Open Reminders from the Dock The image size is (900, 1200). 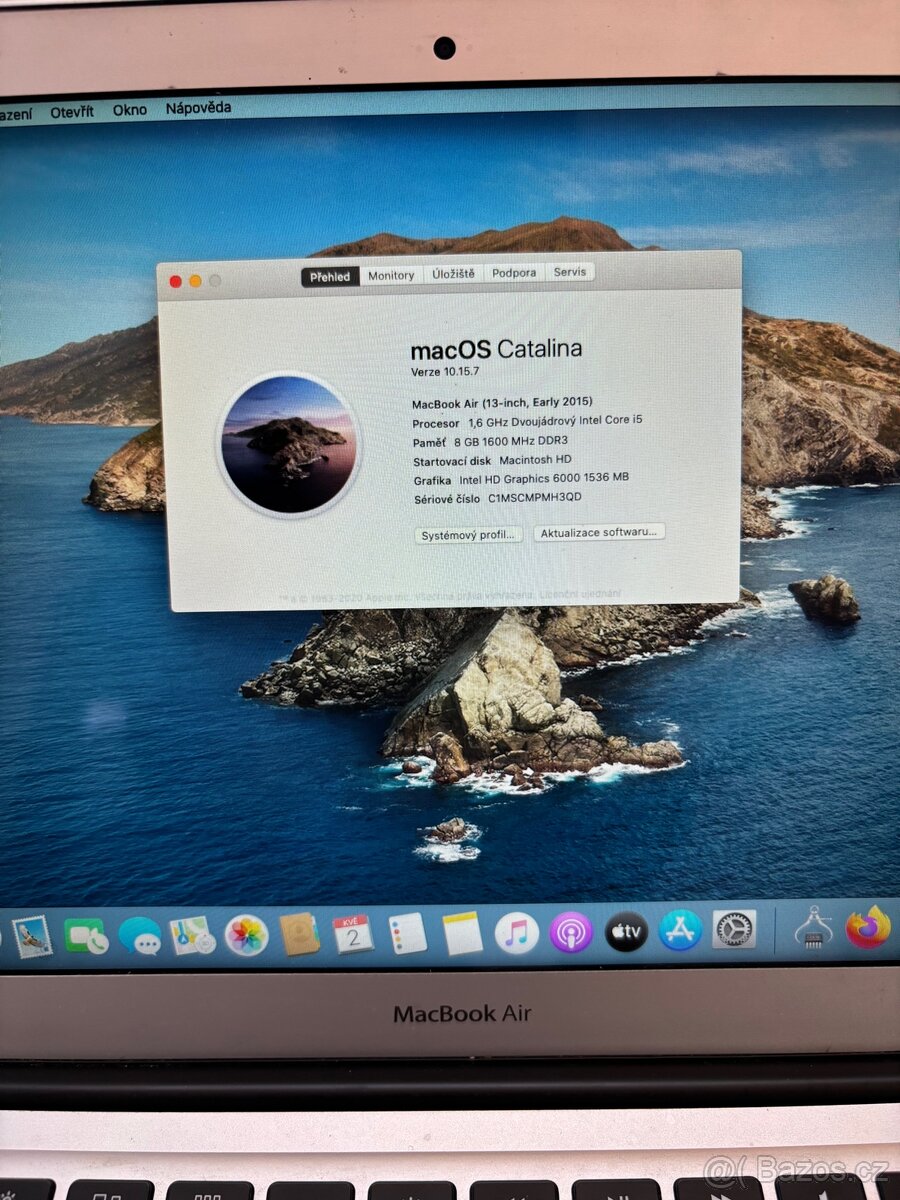click(408, 933)
